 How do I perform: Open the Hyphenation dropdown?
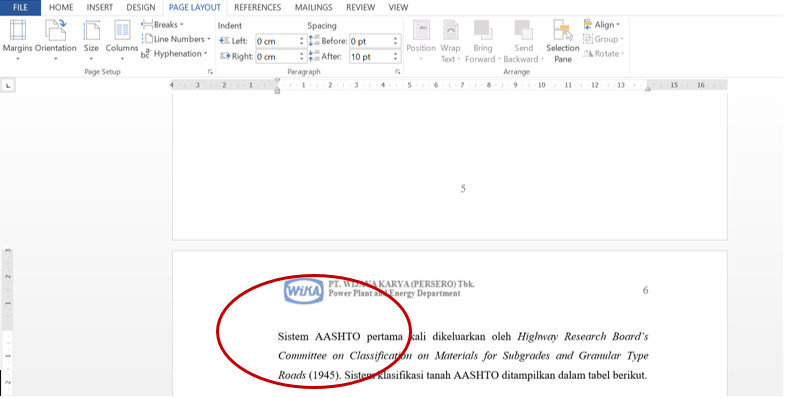click(175, 54)
